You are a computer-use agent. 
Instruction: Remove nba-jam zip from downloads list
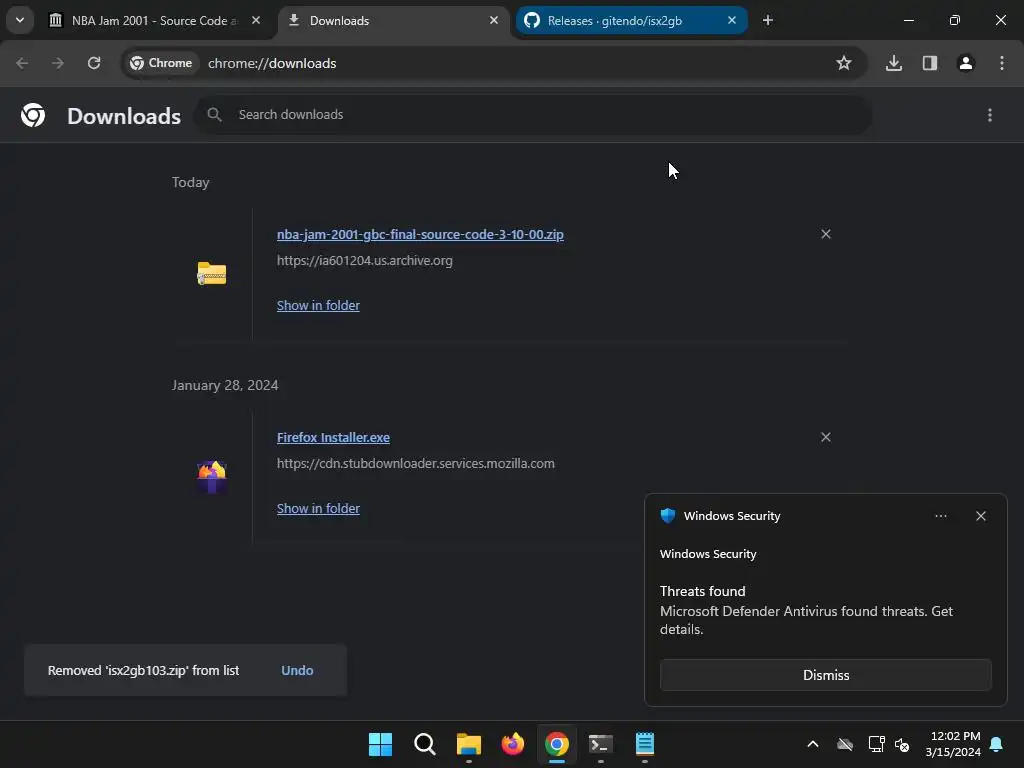click(x=826, y=234)
